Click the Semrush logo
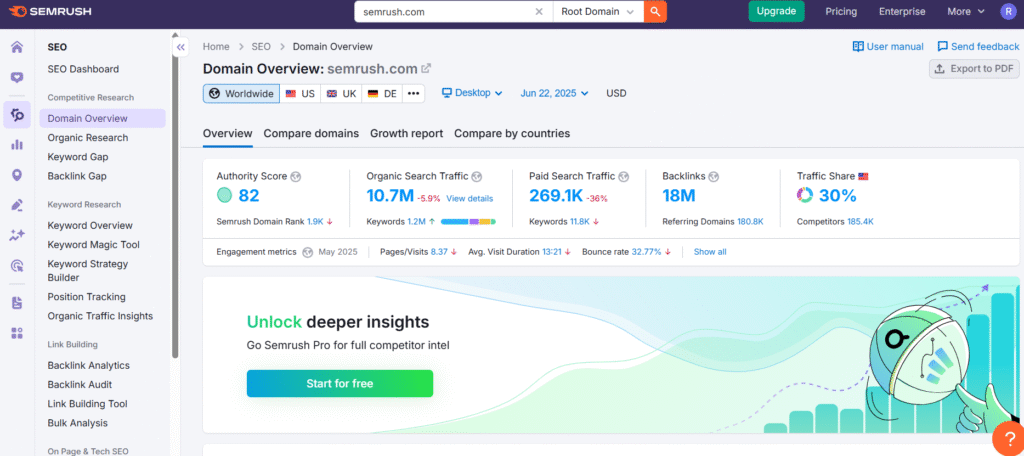 pyautogui.click(x=50, y=11)
